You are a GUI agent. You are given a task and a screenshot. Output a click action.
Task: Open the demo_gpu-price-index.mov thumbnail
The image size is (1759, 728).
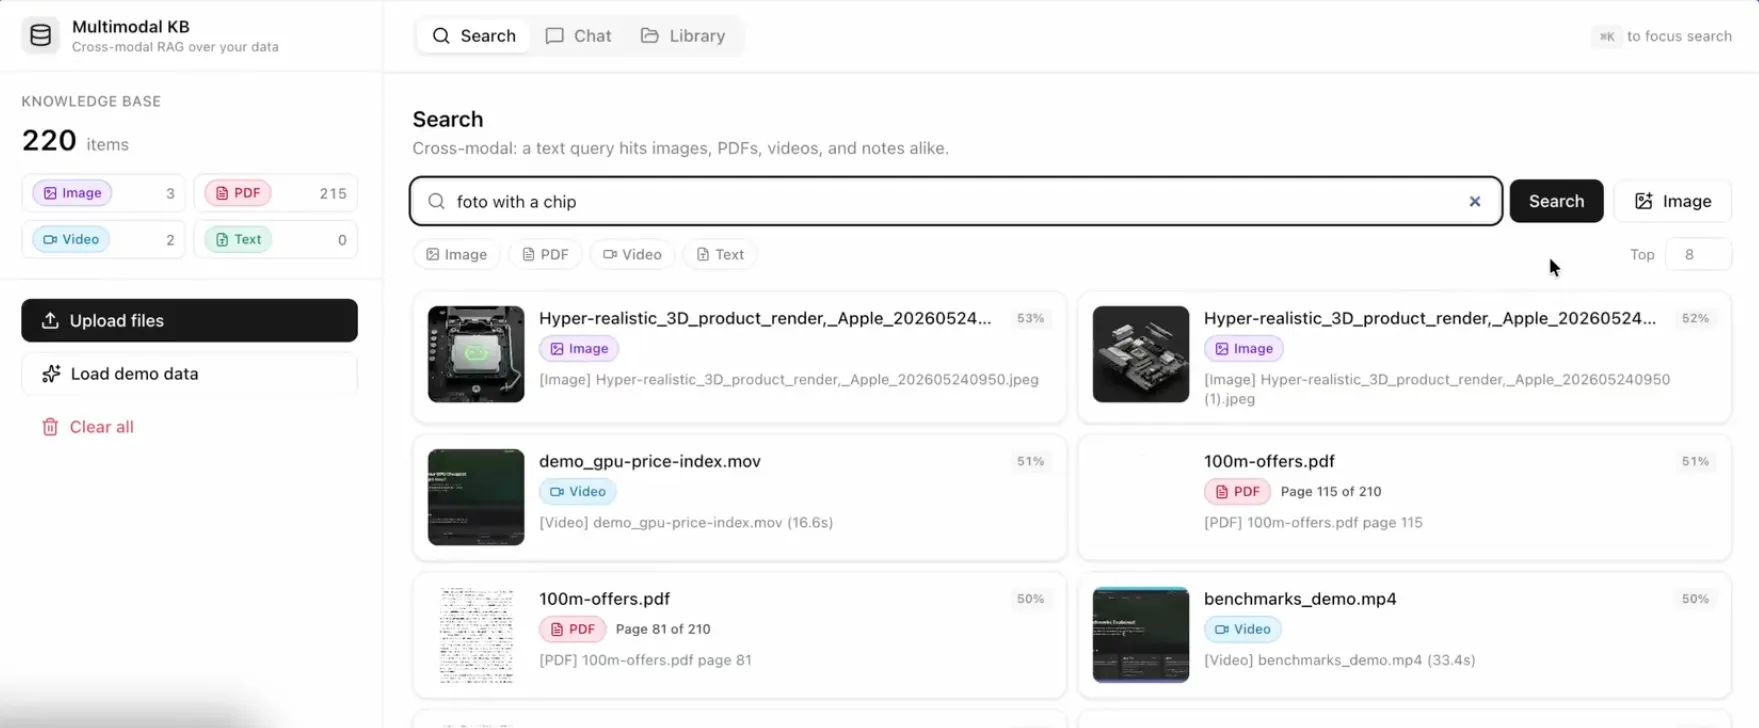[476, 497]
